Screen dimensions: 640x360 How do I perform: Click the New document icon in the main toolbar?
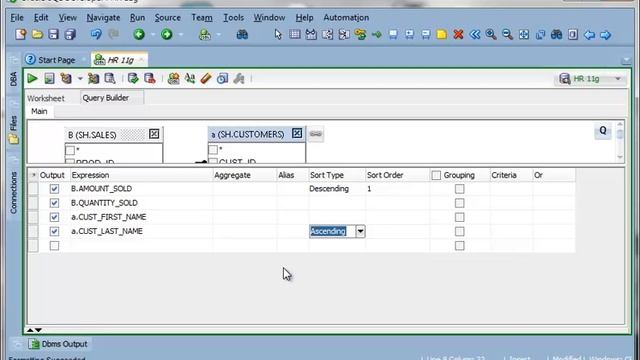[20, 34]
